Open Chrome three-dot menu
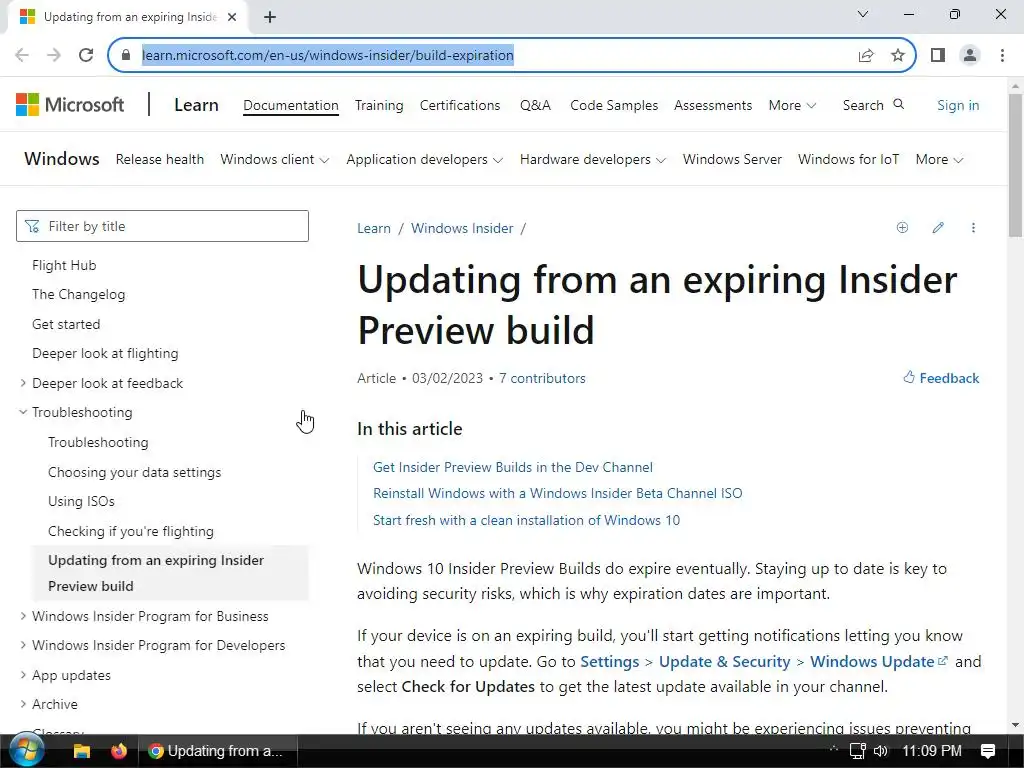This screenshot has height=768, width=1024. [x=1002, y=55]
